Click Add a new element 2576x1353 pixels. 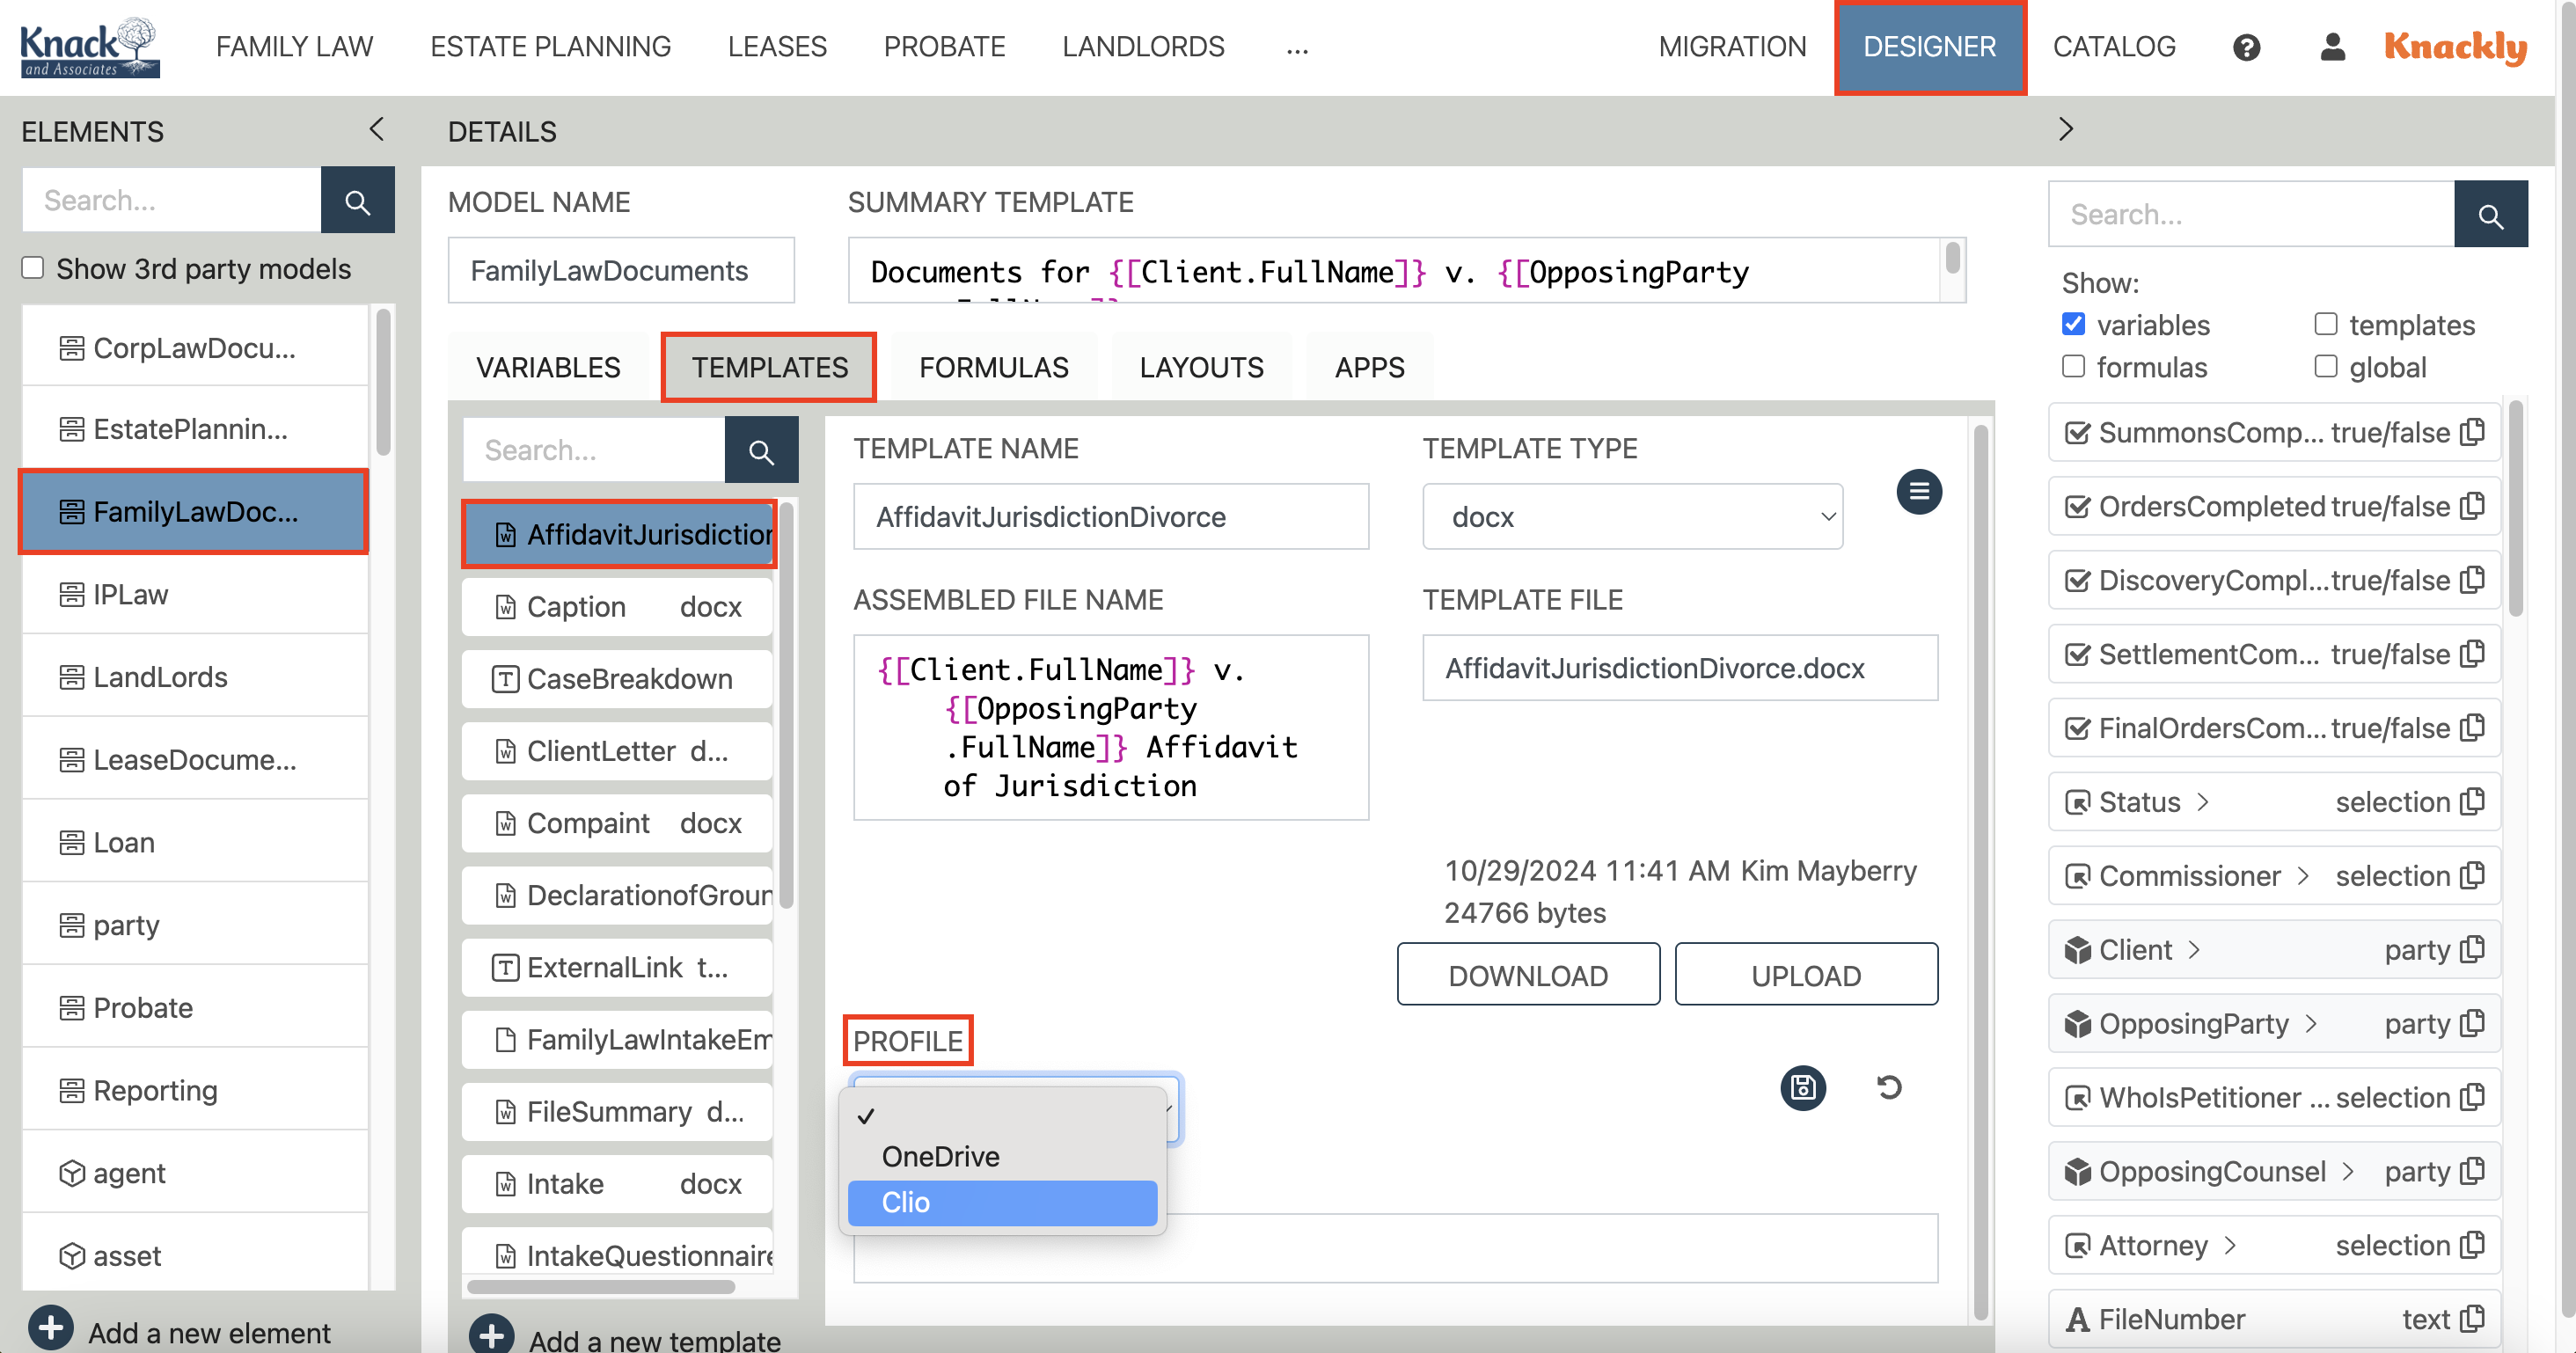point(209,1333)
